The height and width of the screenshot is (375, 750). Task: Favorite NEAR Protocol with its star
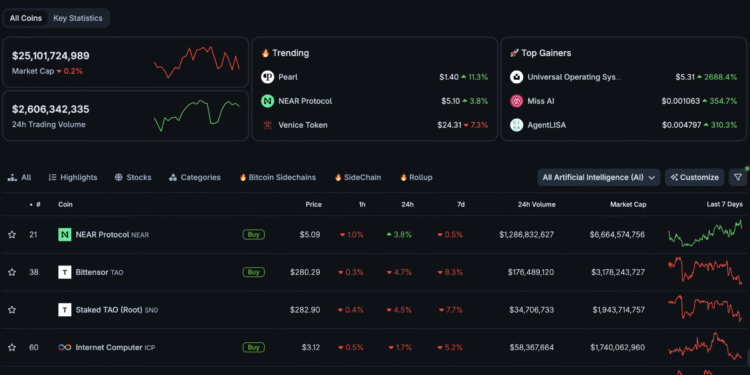[12, 235]
